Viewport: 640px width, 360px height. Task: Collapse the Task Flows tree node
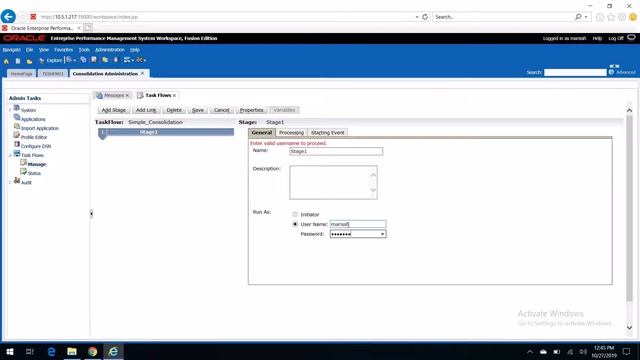pyautogui.click(x=10, y=156)
